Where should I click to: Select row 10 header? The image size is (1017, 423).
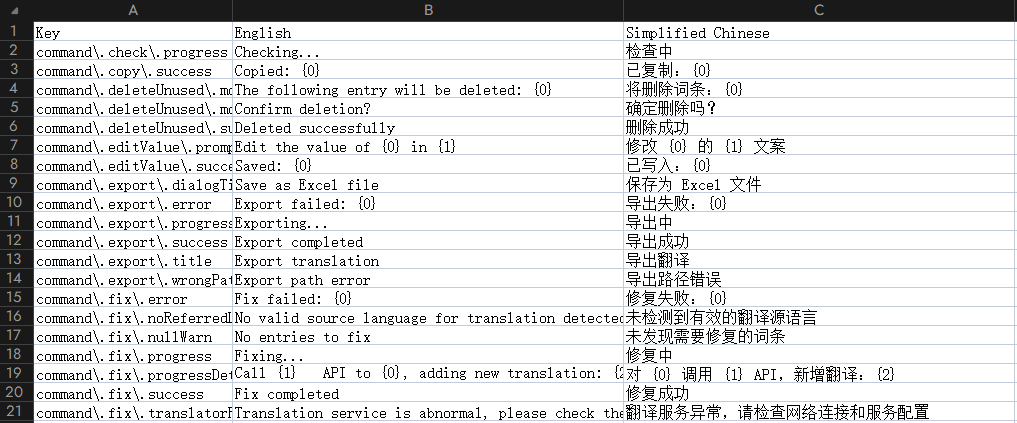click(16, 203)
